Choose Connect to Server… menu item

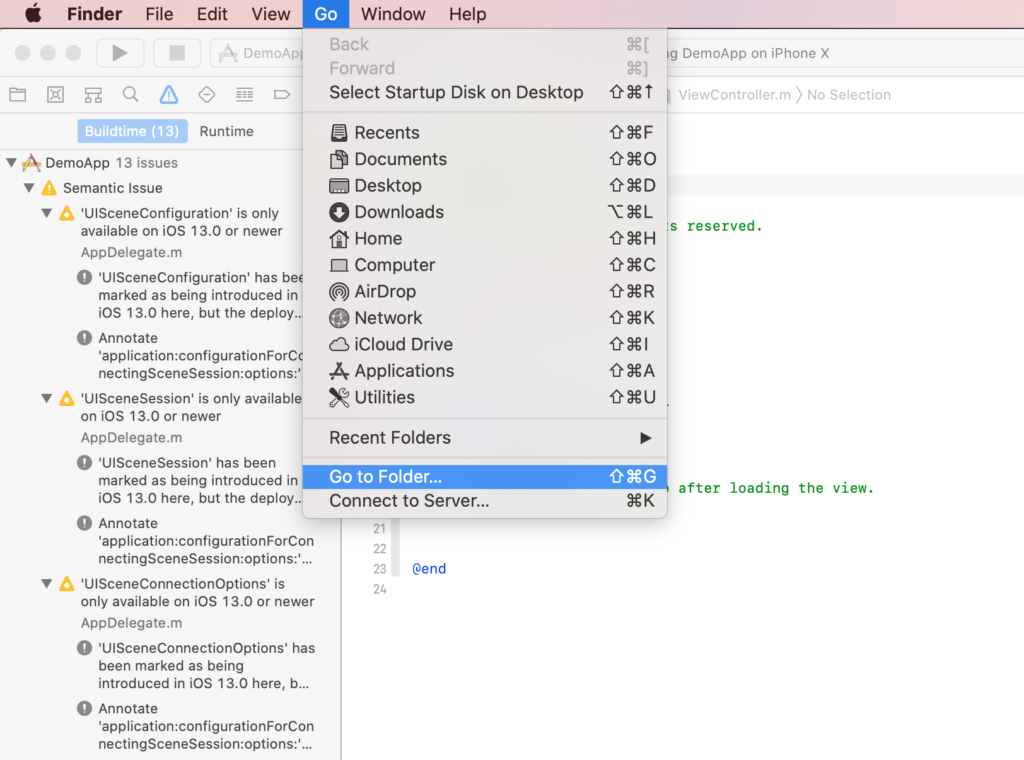tap(485, 501)
